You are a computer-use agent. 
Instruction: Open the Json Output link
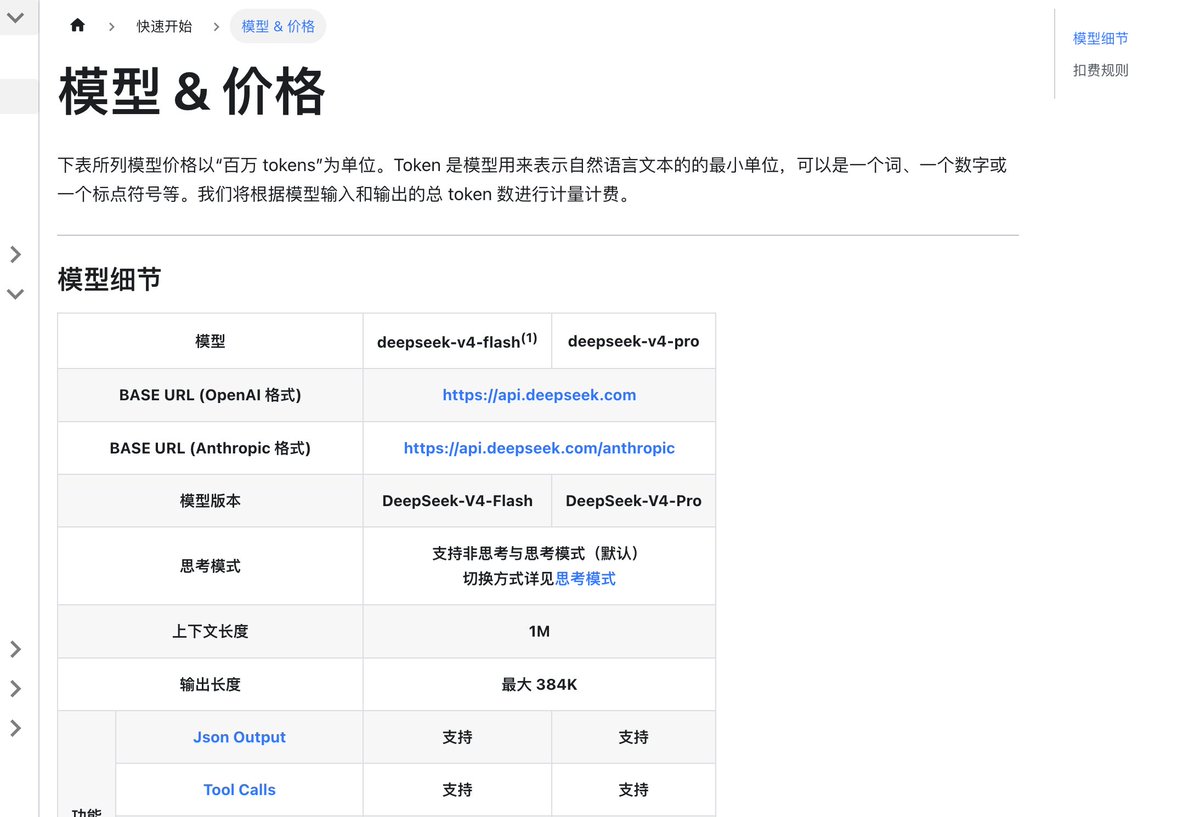pos(239,737)
